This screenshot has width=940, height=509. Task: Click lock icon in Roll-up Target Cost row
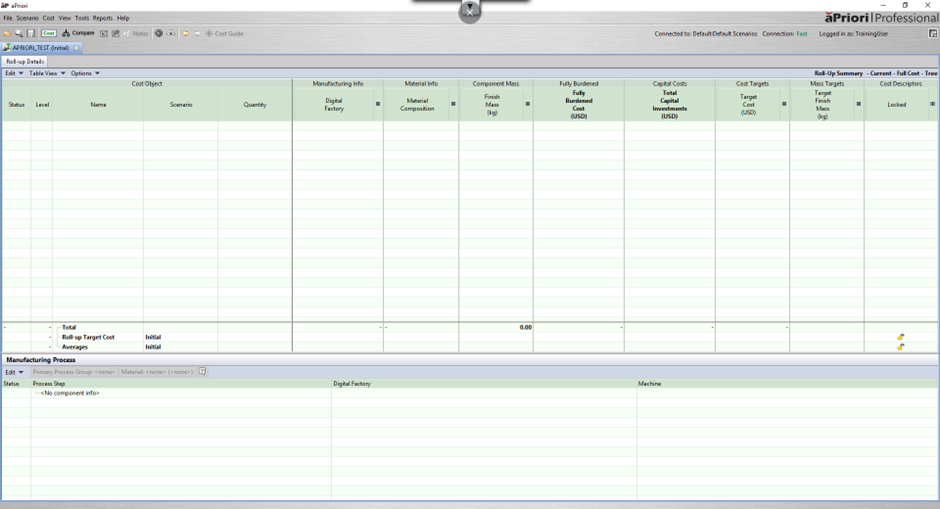coord(900,337)
